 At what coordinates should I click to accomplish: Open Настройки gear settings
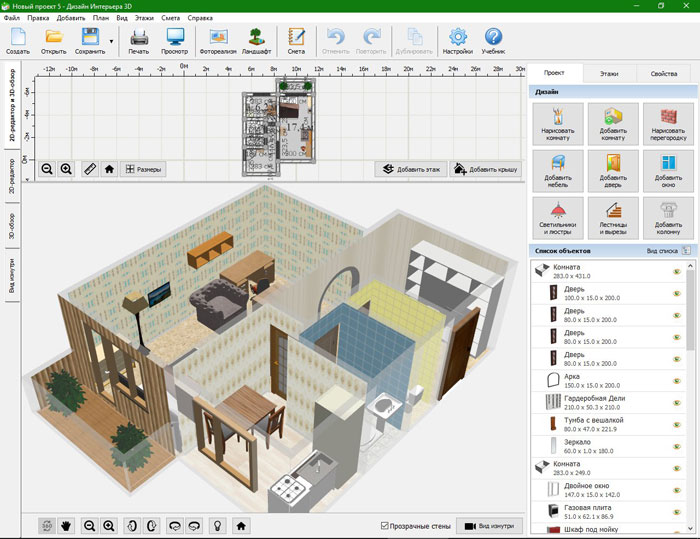(x=458, y=41)
